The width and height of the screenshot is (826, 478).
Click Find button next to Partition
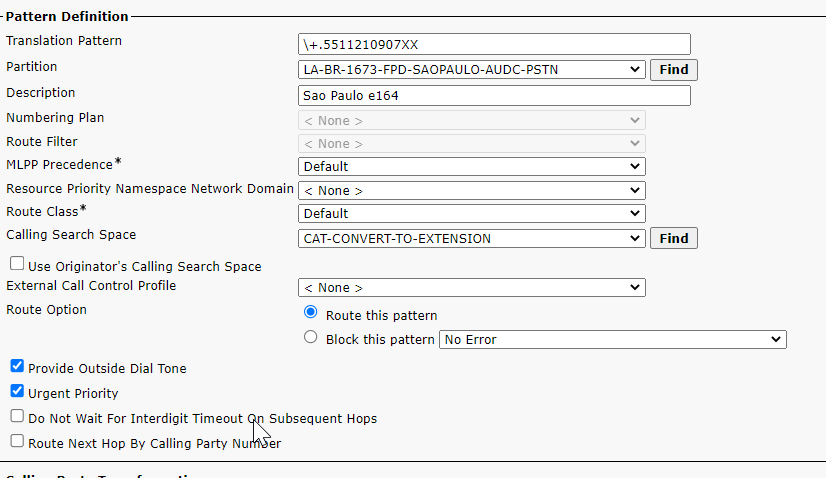[673, 70]
